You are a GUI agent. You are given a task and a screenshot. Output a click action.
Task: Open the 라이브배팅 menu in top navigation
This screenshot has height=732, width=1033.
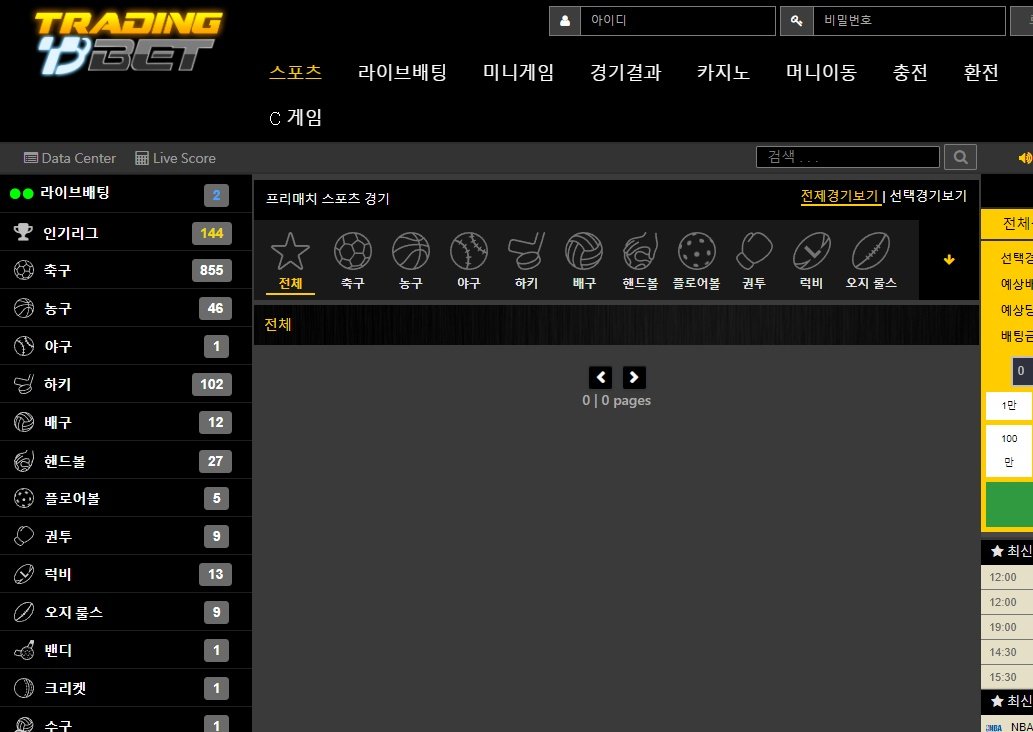pos(402,72)
